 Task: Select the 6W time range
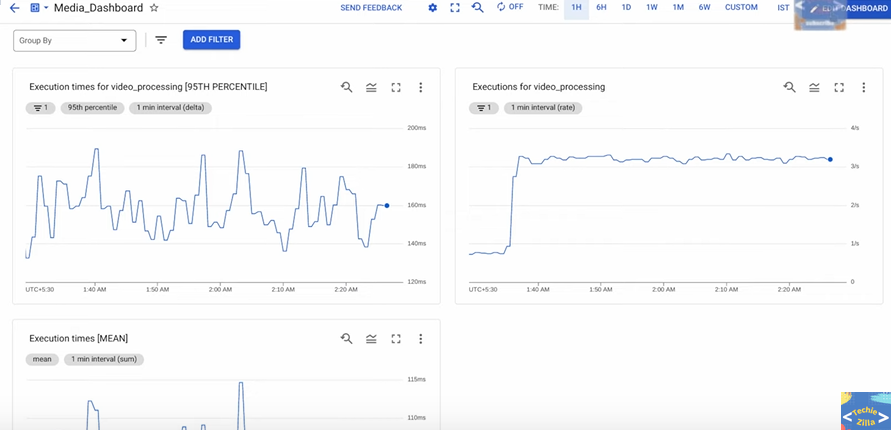click(x=705, y=7)
